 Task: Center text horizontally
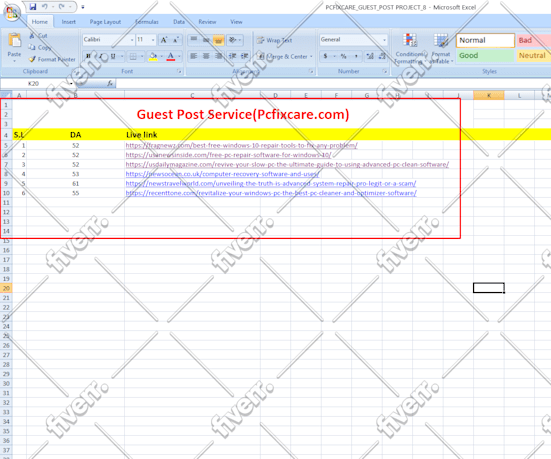206,56
